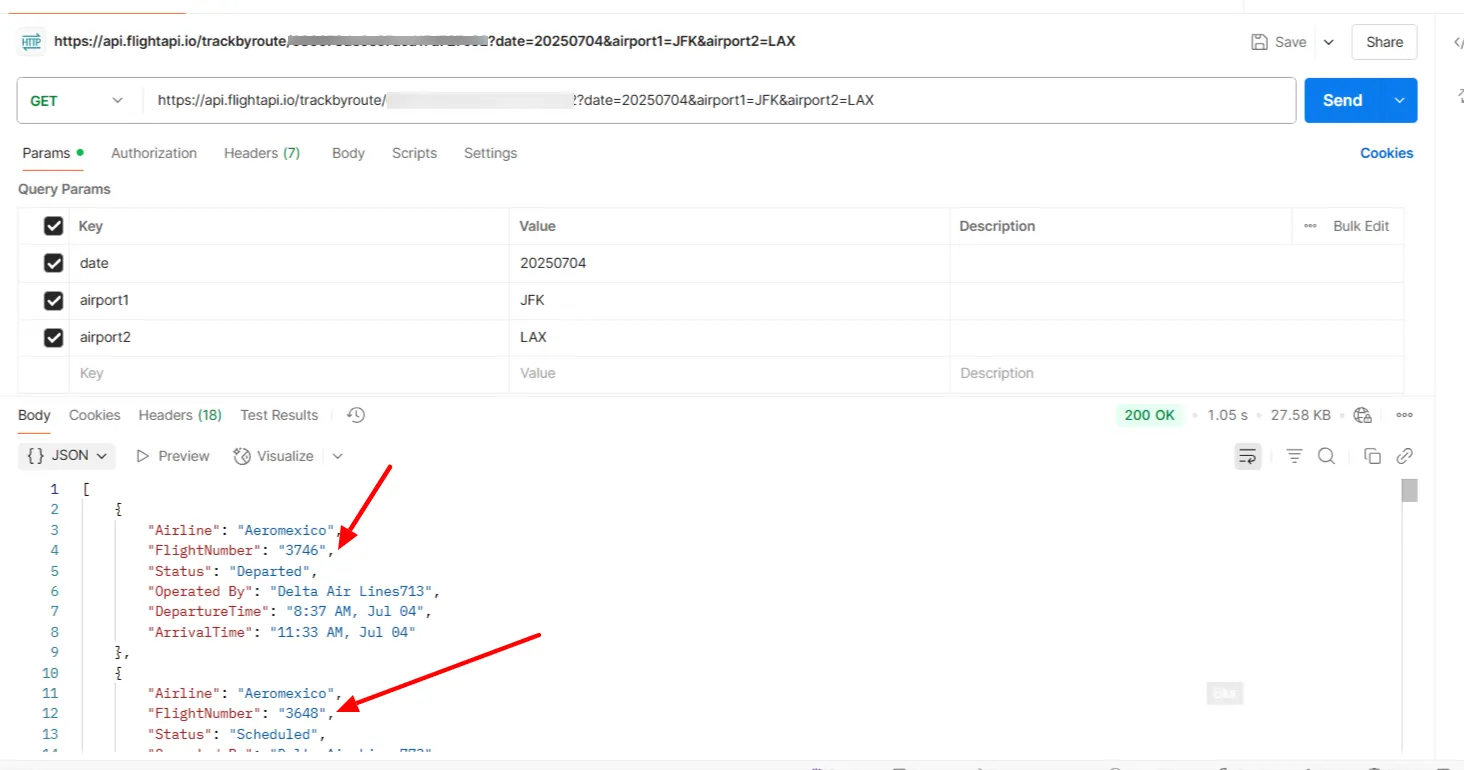
Task: Toggle word wrap icon in response toolbar
Action: 1248,456
